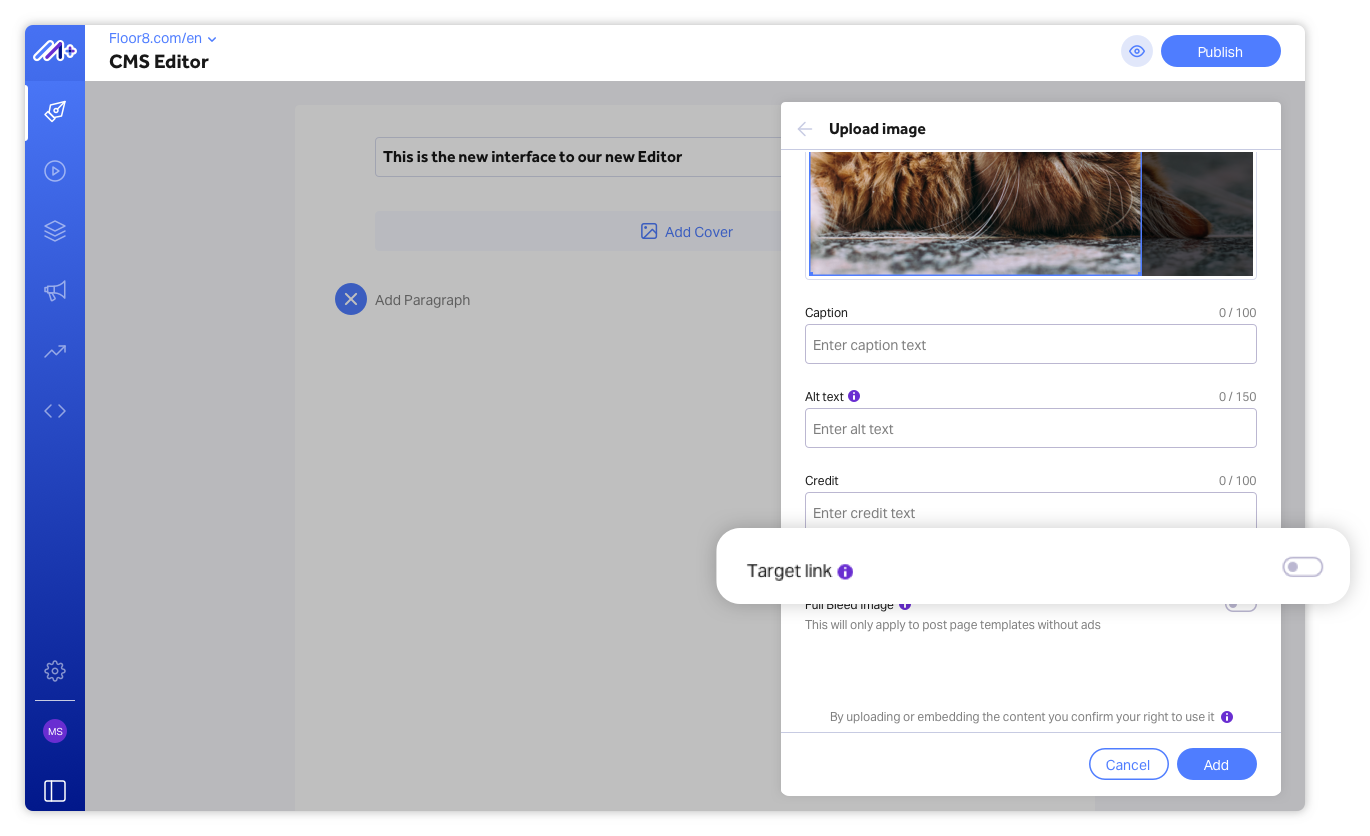Open the settings gear in sidebar
The image size is (1370, 836).
(x=55, y=671)
